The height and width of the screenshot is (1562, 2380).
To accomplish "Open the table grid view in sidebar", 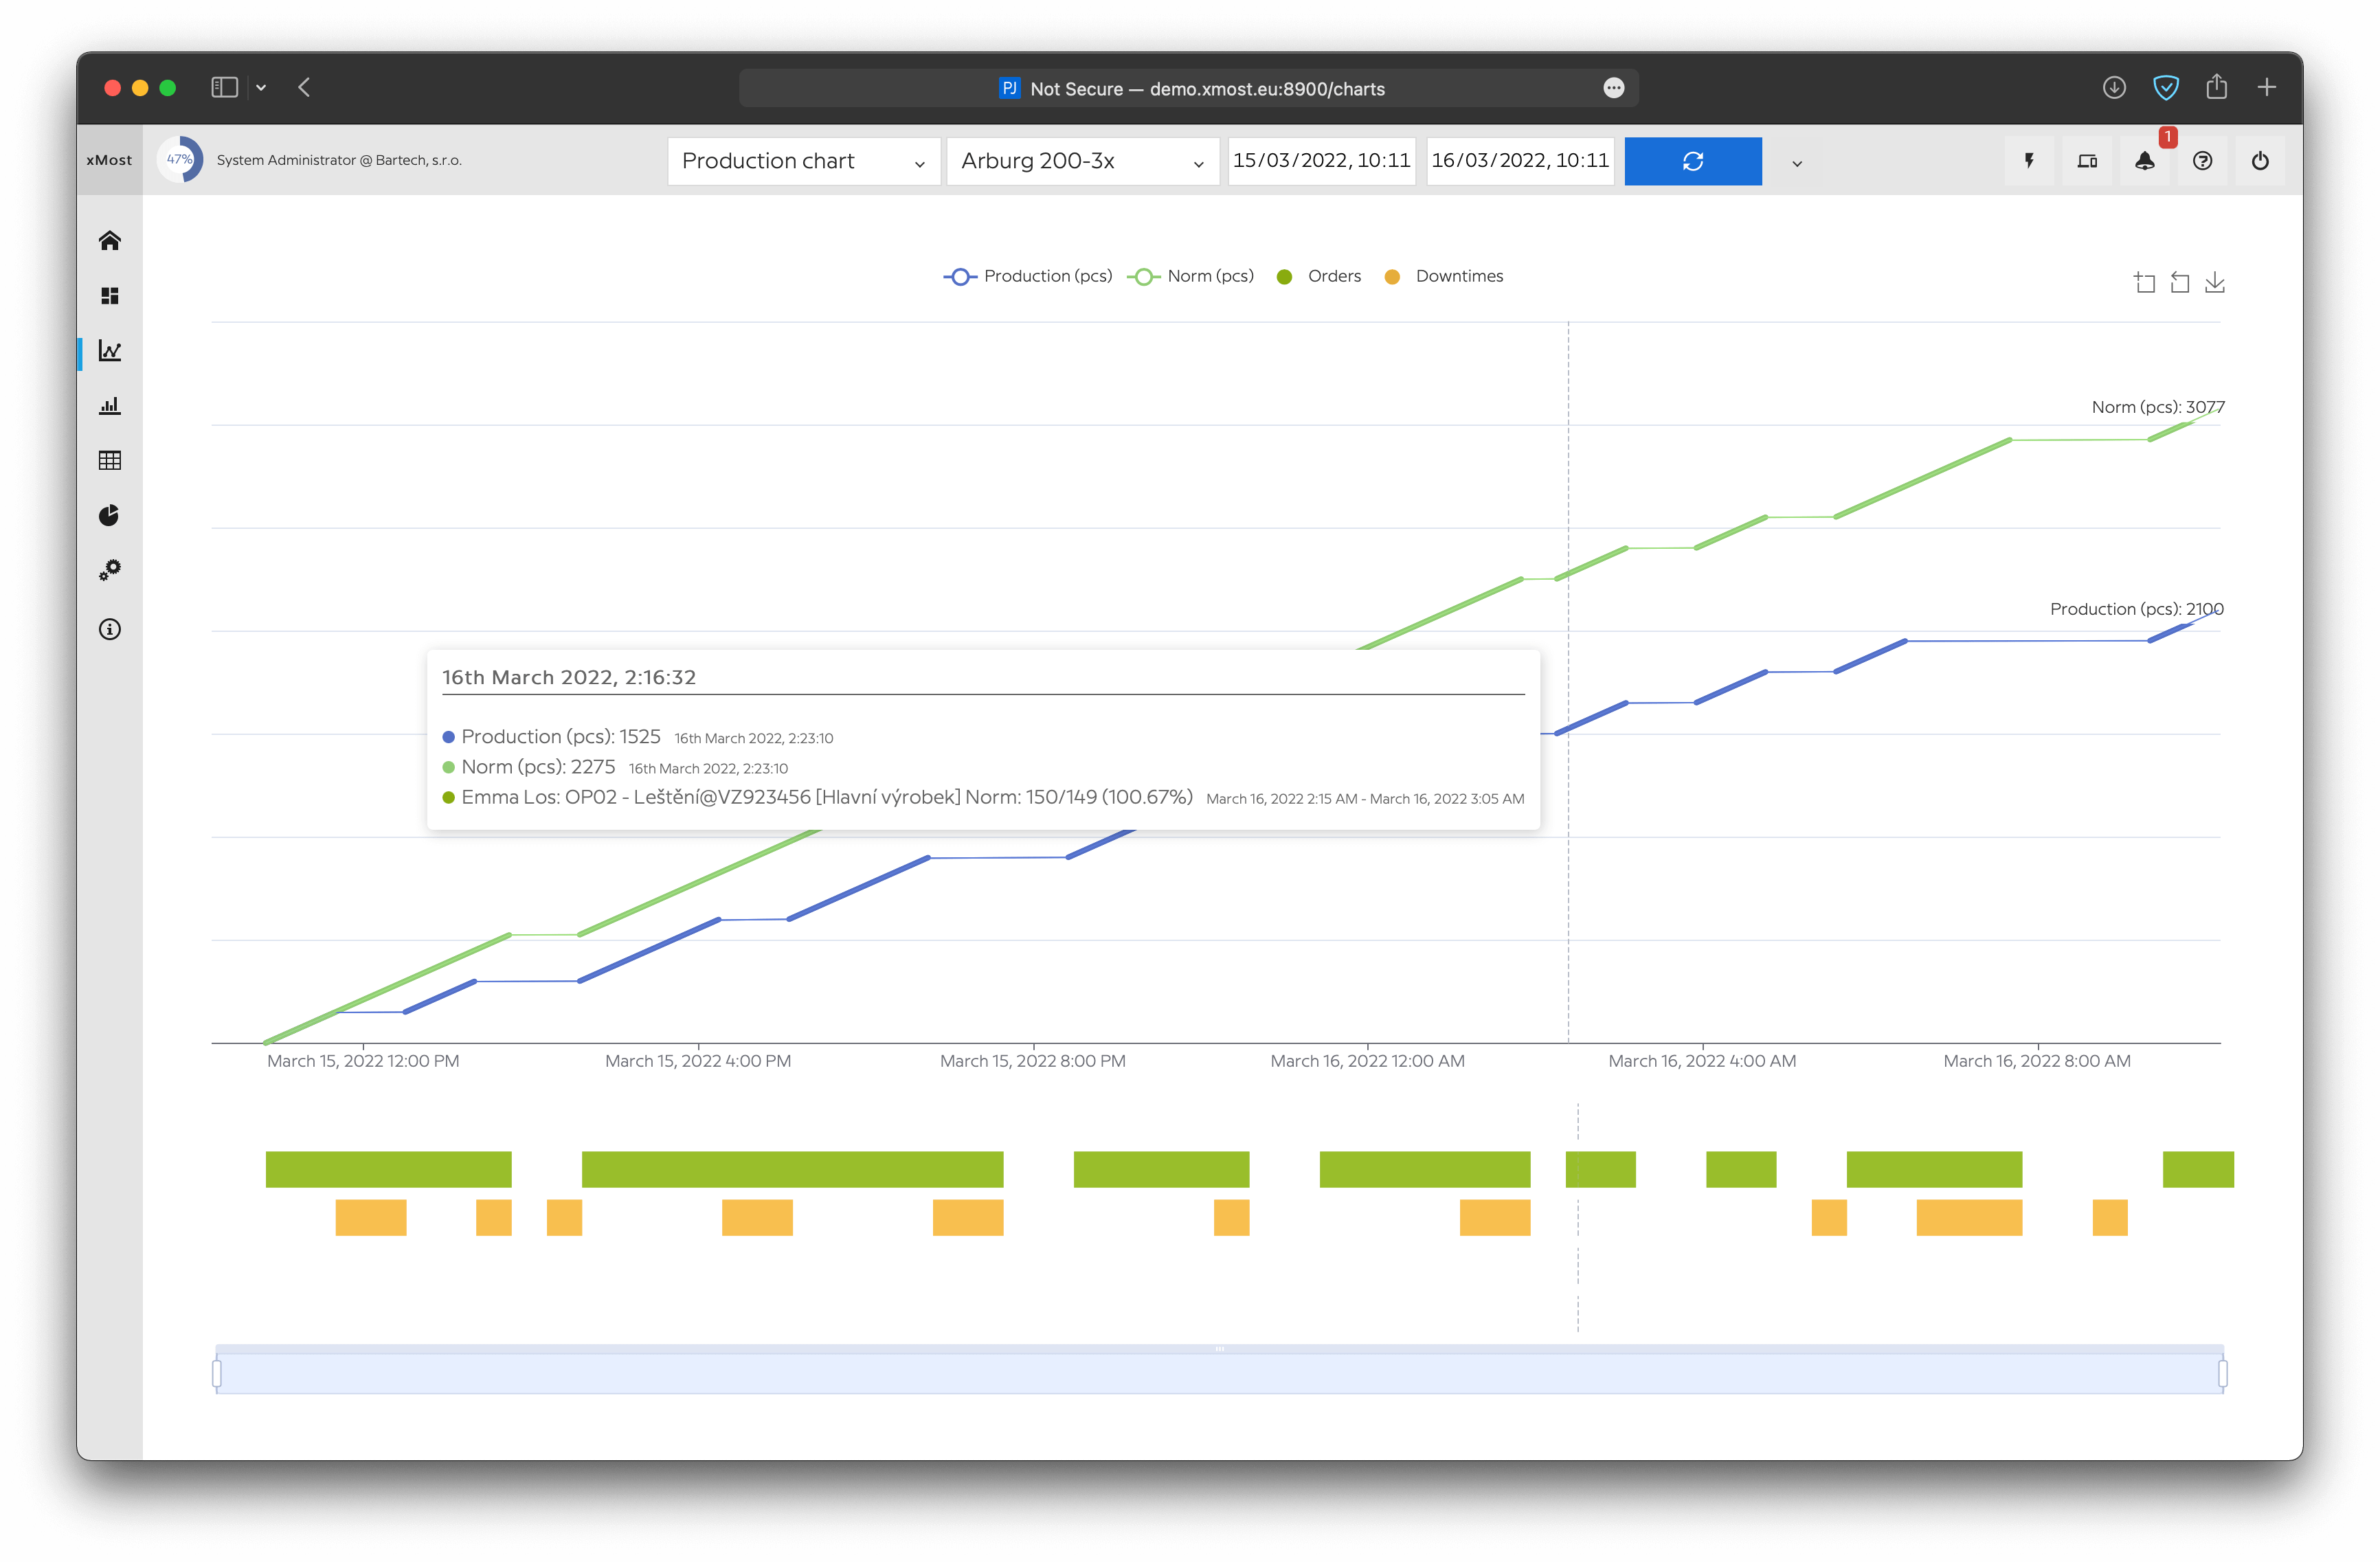I will (x=110, y=460).
